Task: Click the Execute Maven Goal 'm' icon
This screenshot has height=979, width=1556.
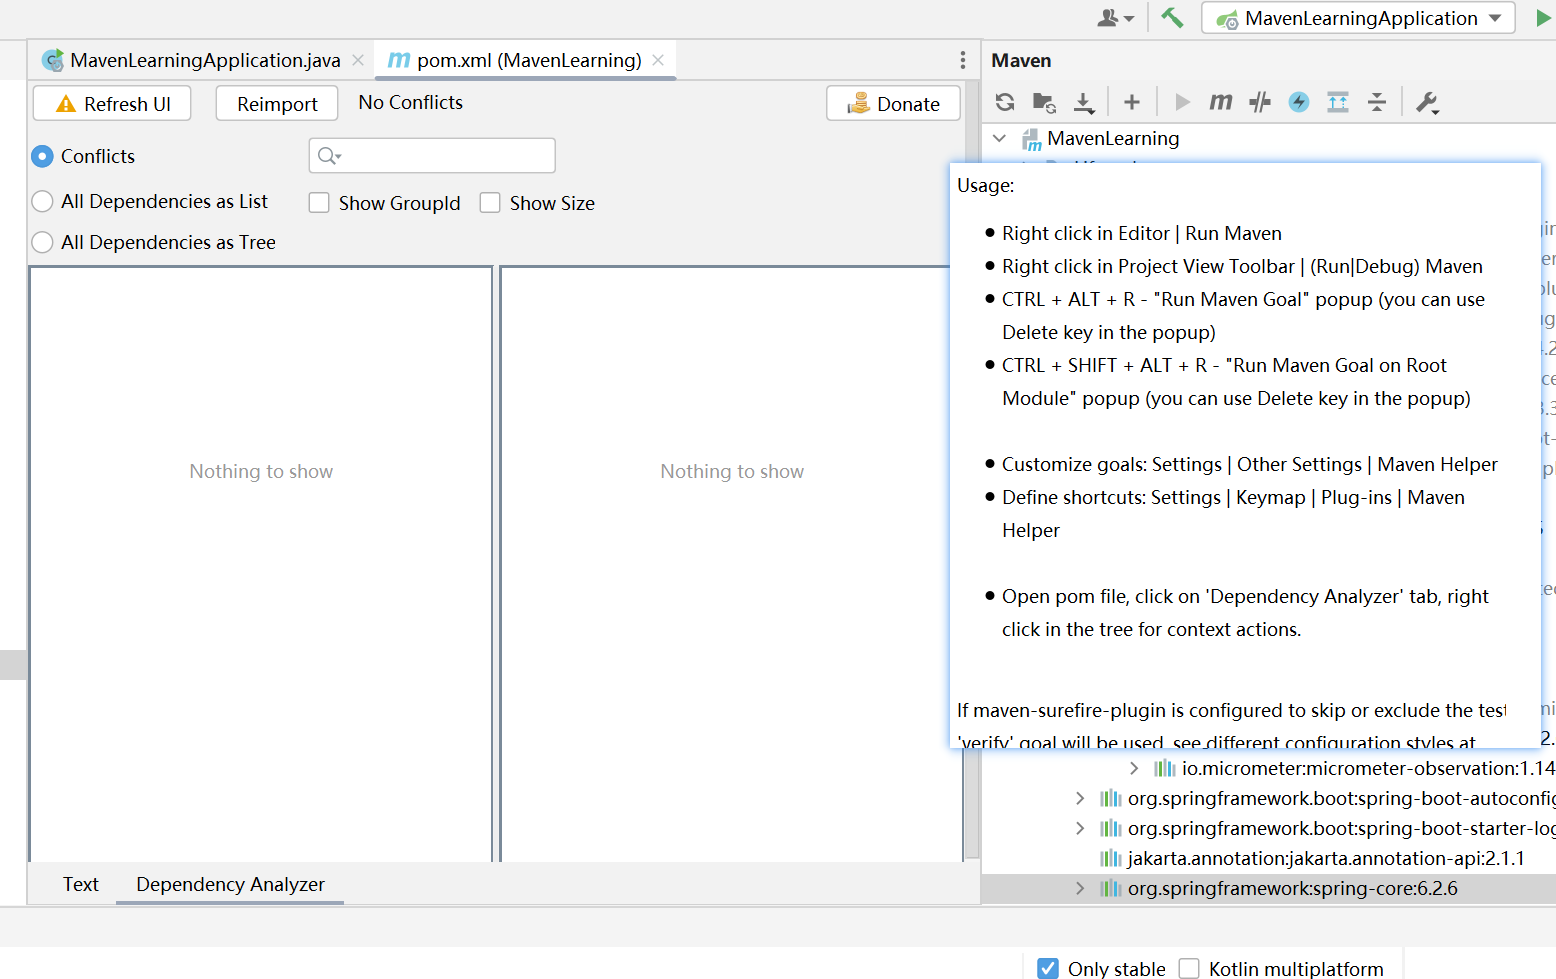Action: [1221, 102]
